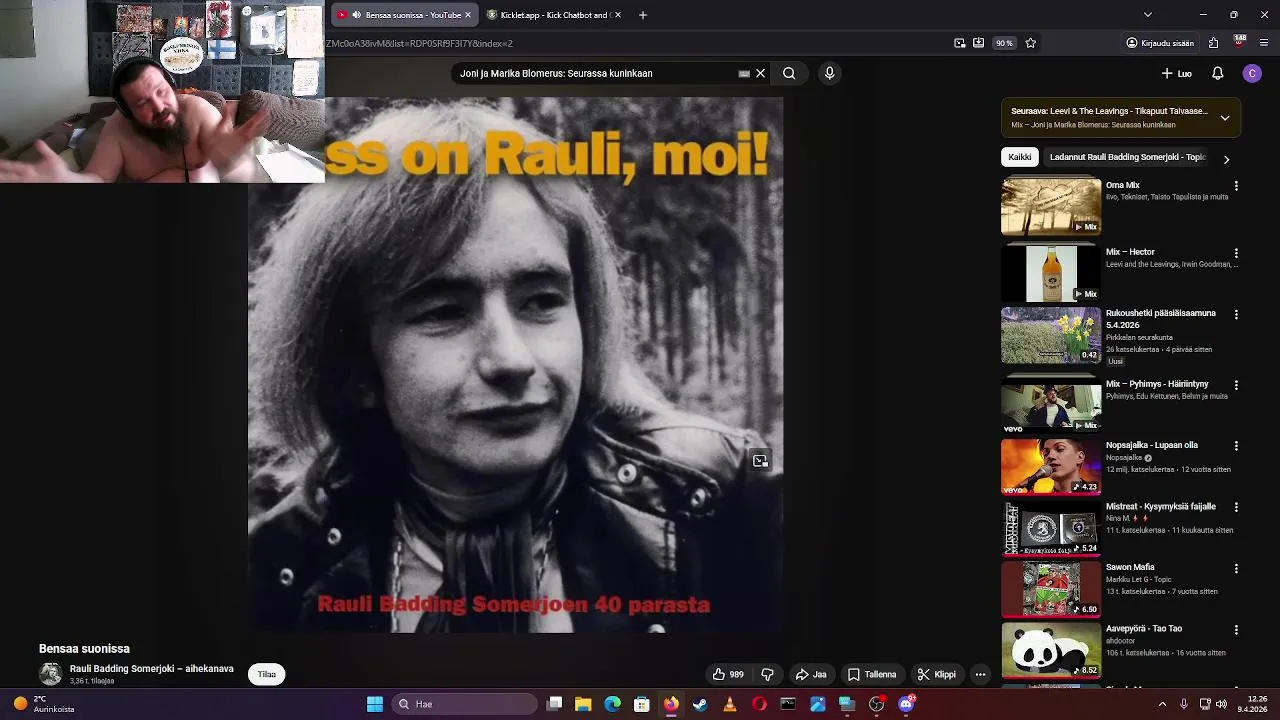Open OBS Studio from the taskbar

click(x=876, y=704)
